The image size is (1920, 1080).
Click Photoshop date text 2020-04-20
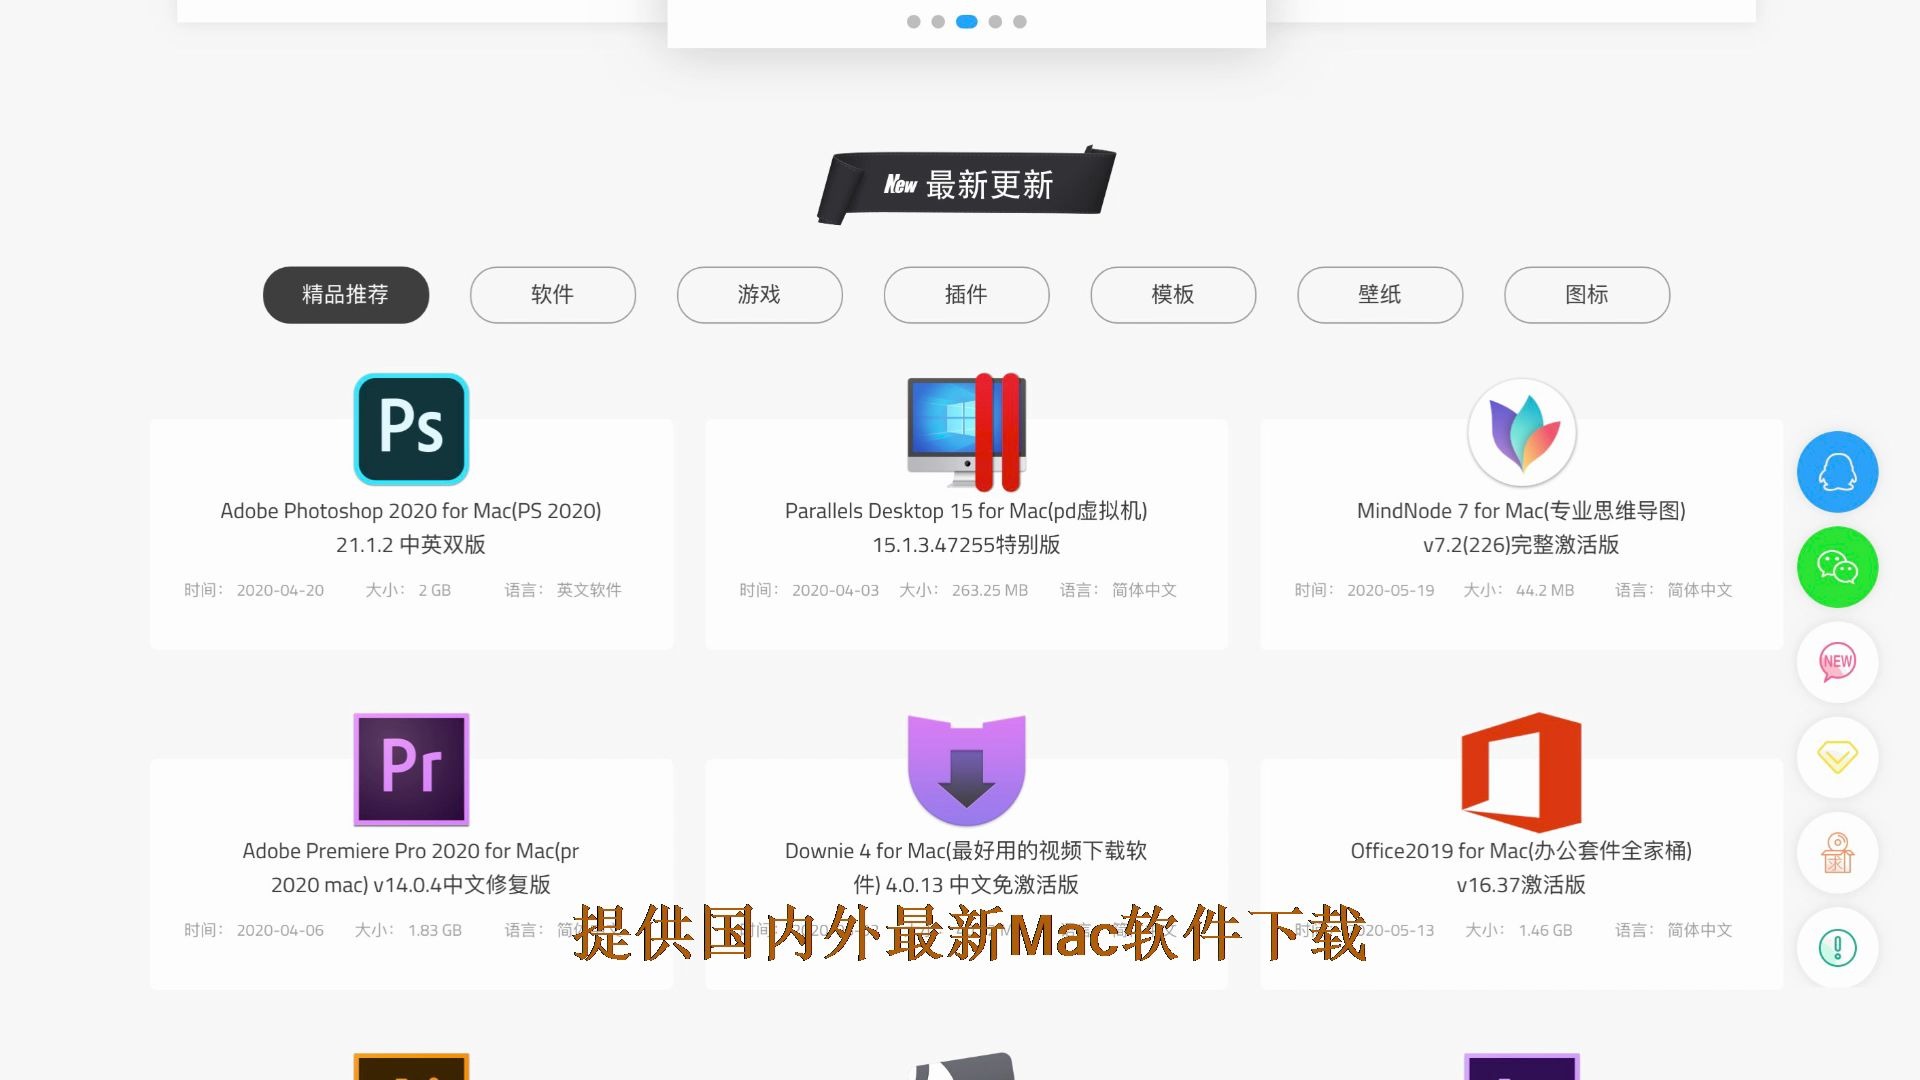pos(280,590)
